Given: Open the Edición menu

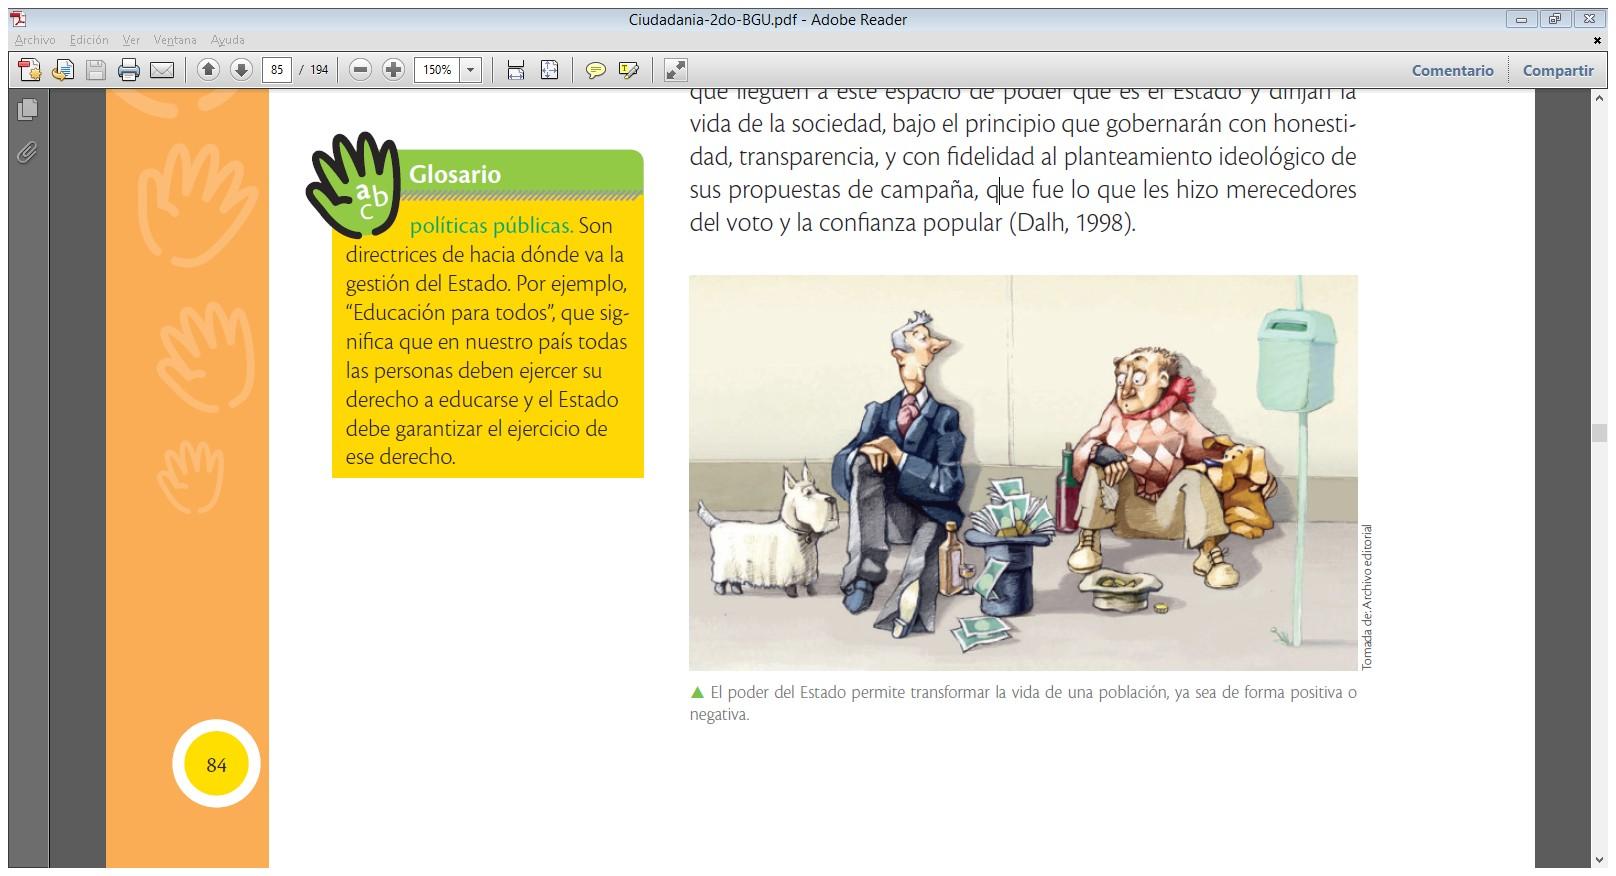Looking at the screenshot, I should [89, 40].
